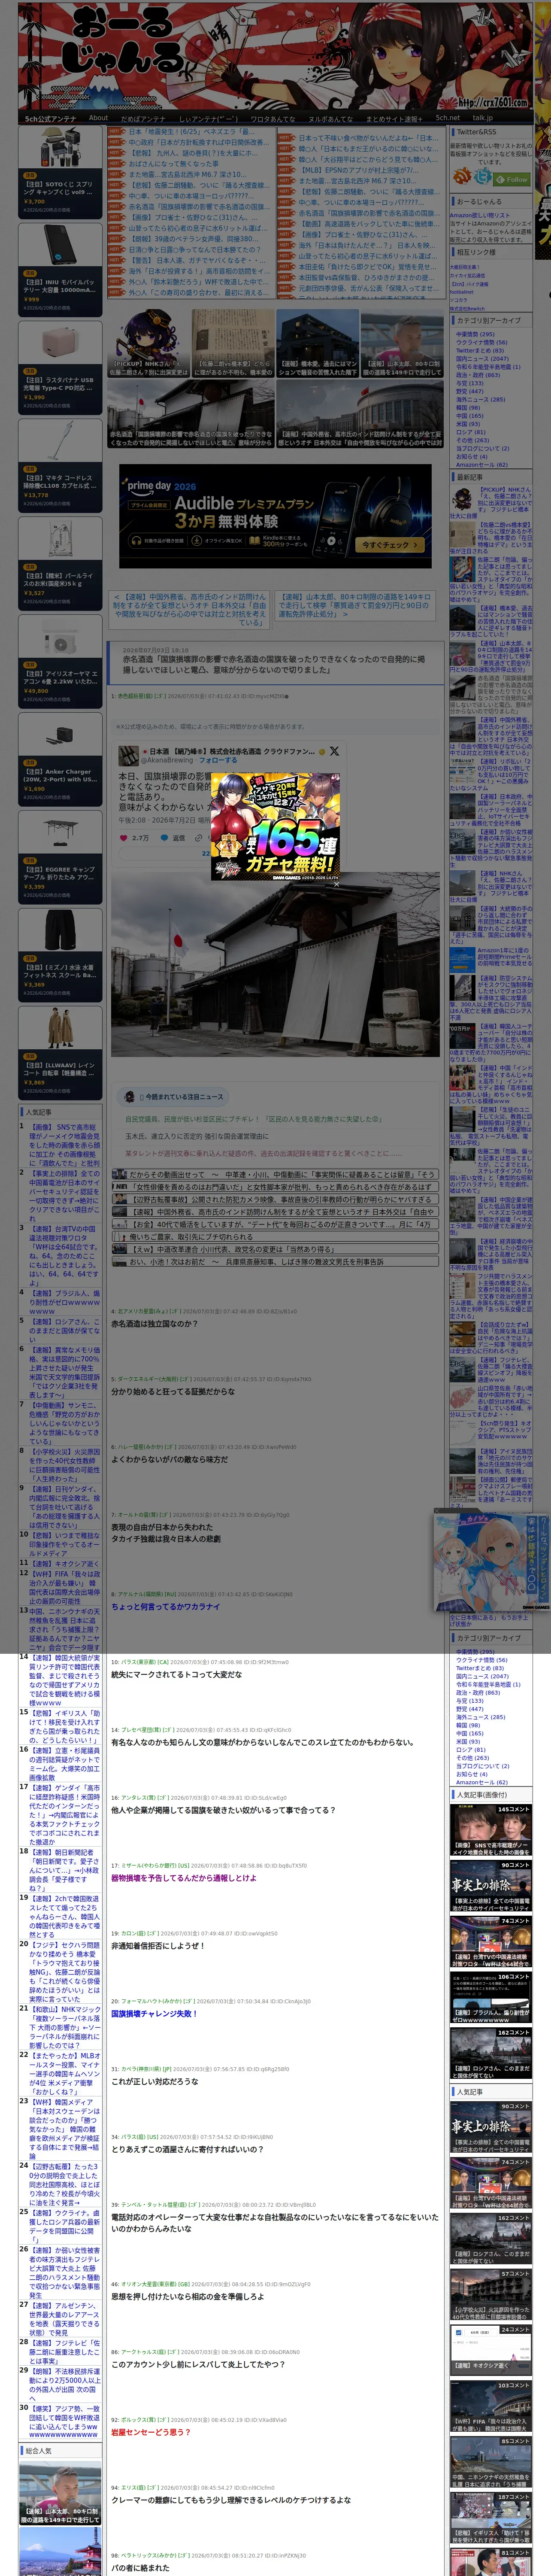Click the blue Twitter bird icon
The width and height of the screenshot is (551, 2576).
(x=484, y=176)
